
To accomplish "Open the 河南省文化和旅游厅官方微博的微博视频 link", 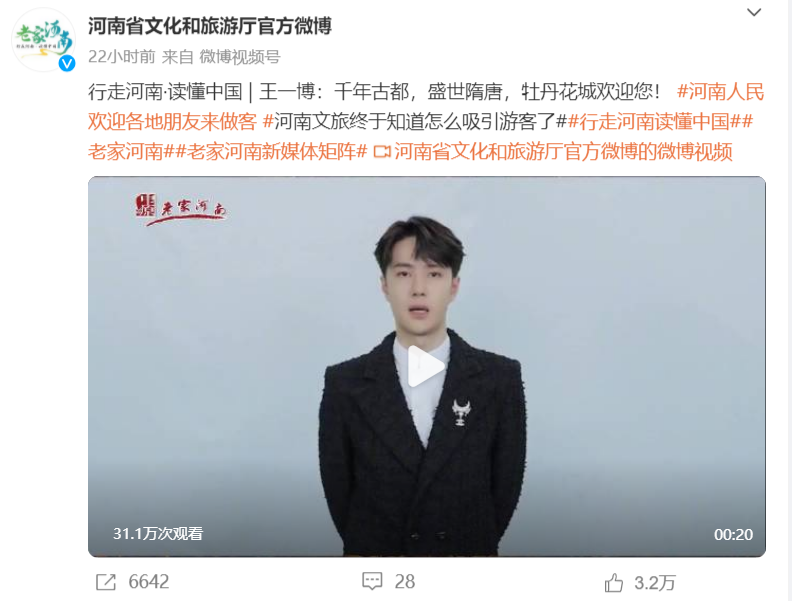I will coord(563,151).
